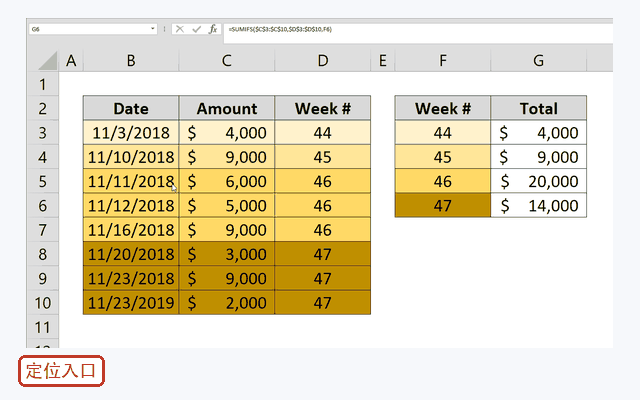
Task: Select row 9 header
Action: coord(42,279)
